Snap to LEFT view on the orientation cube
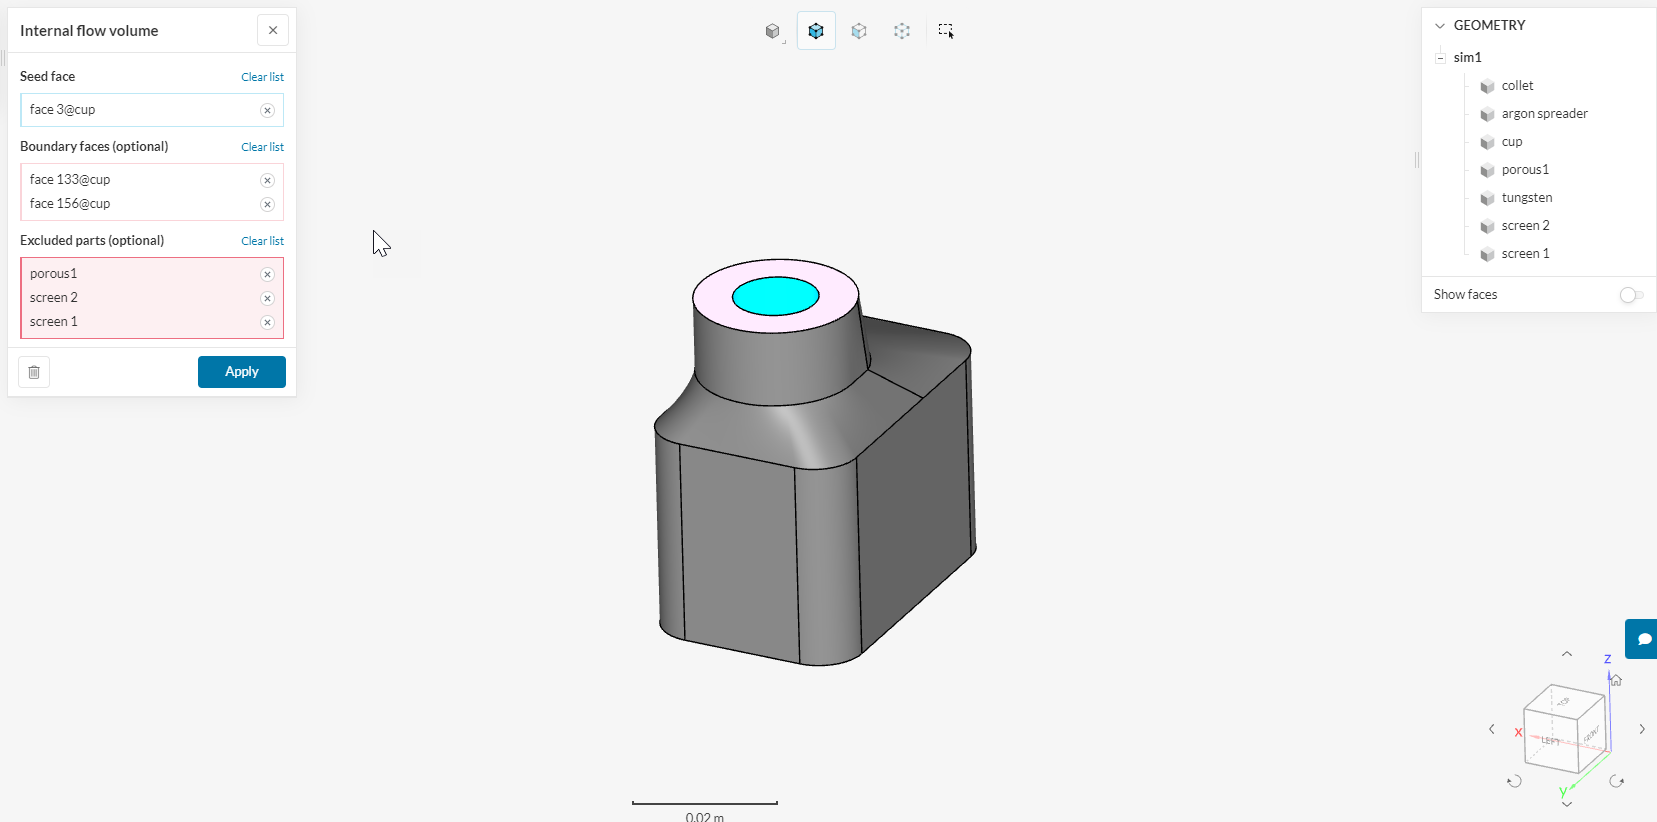 (x=1550, y=741)
